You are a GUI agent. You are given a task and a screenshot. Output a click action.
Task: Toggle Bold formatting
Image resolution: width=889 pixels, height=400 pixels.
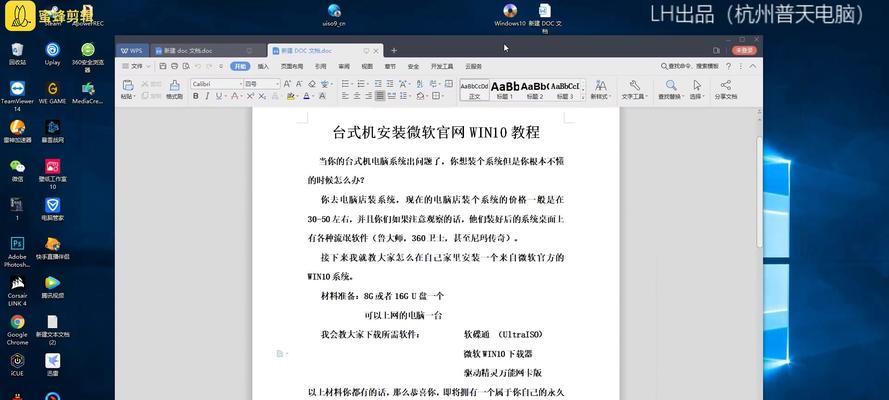196,96
